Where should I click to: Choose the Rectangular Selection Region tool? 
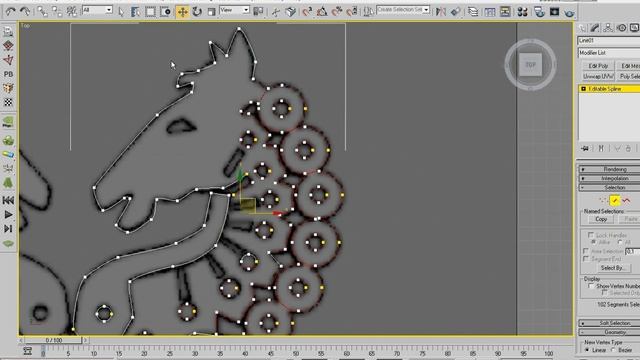pyautogui.click(x=151, y=12)
